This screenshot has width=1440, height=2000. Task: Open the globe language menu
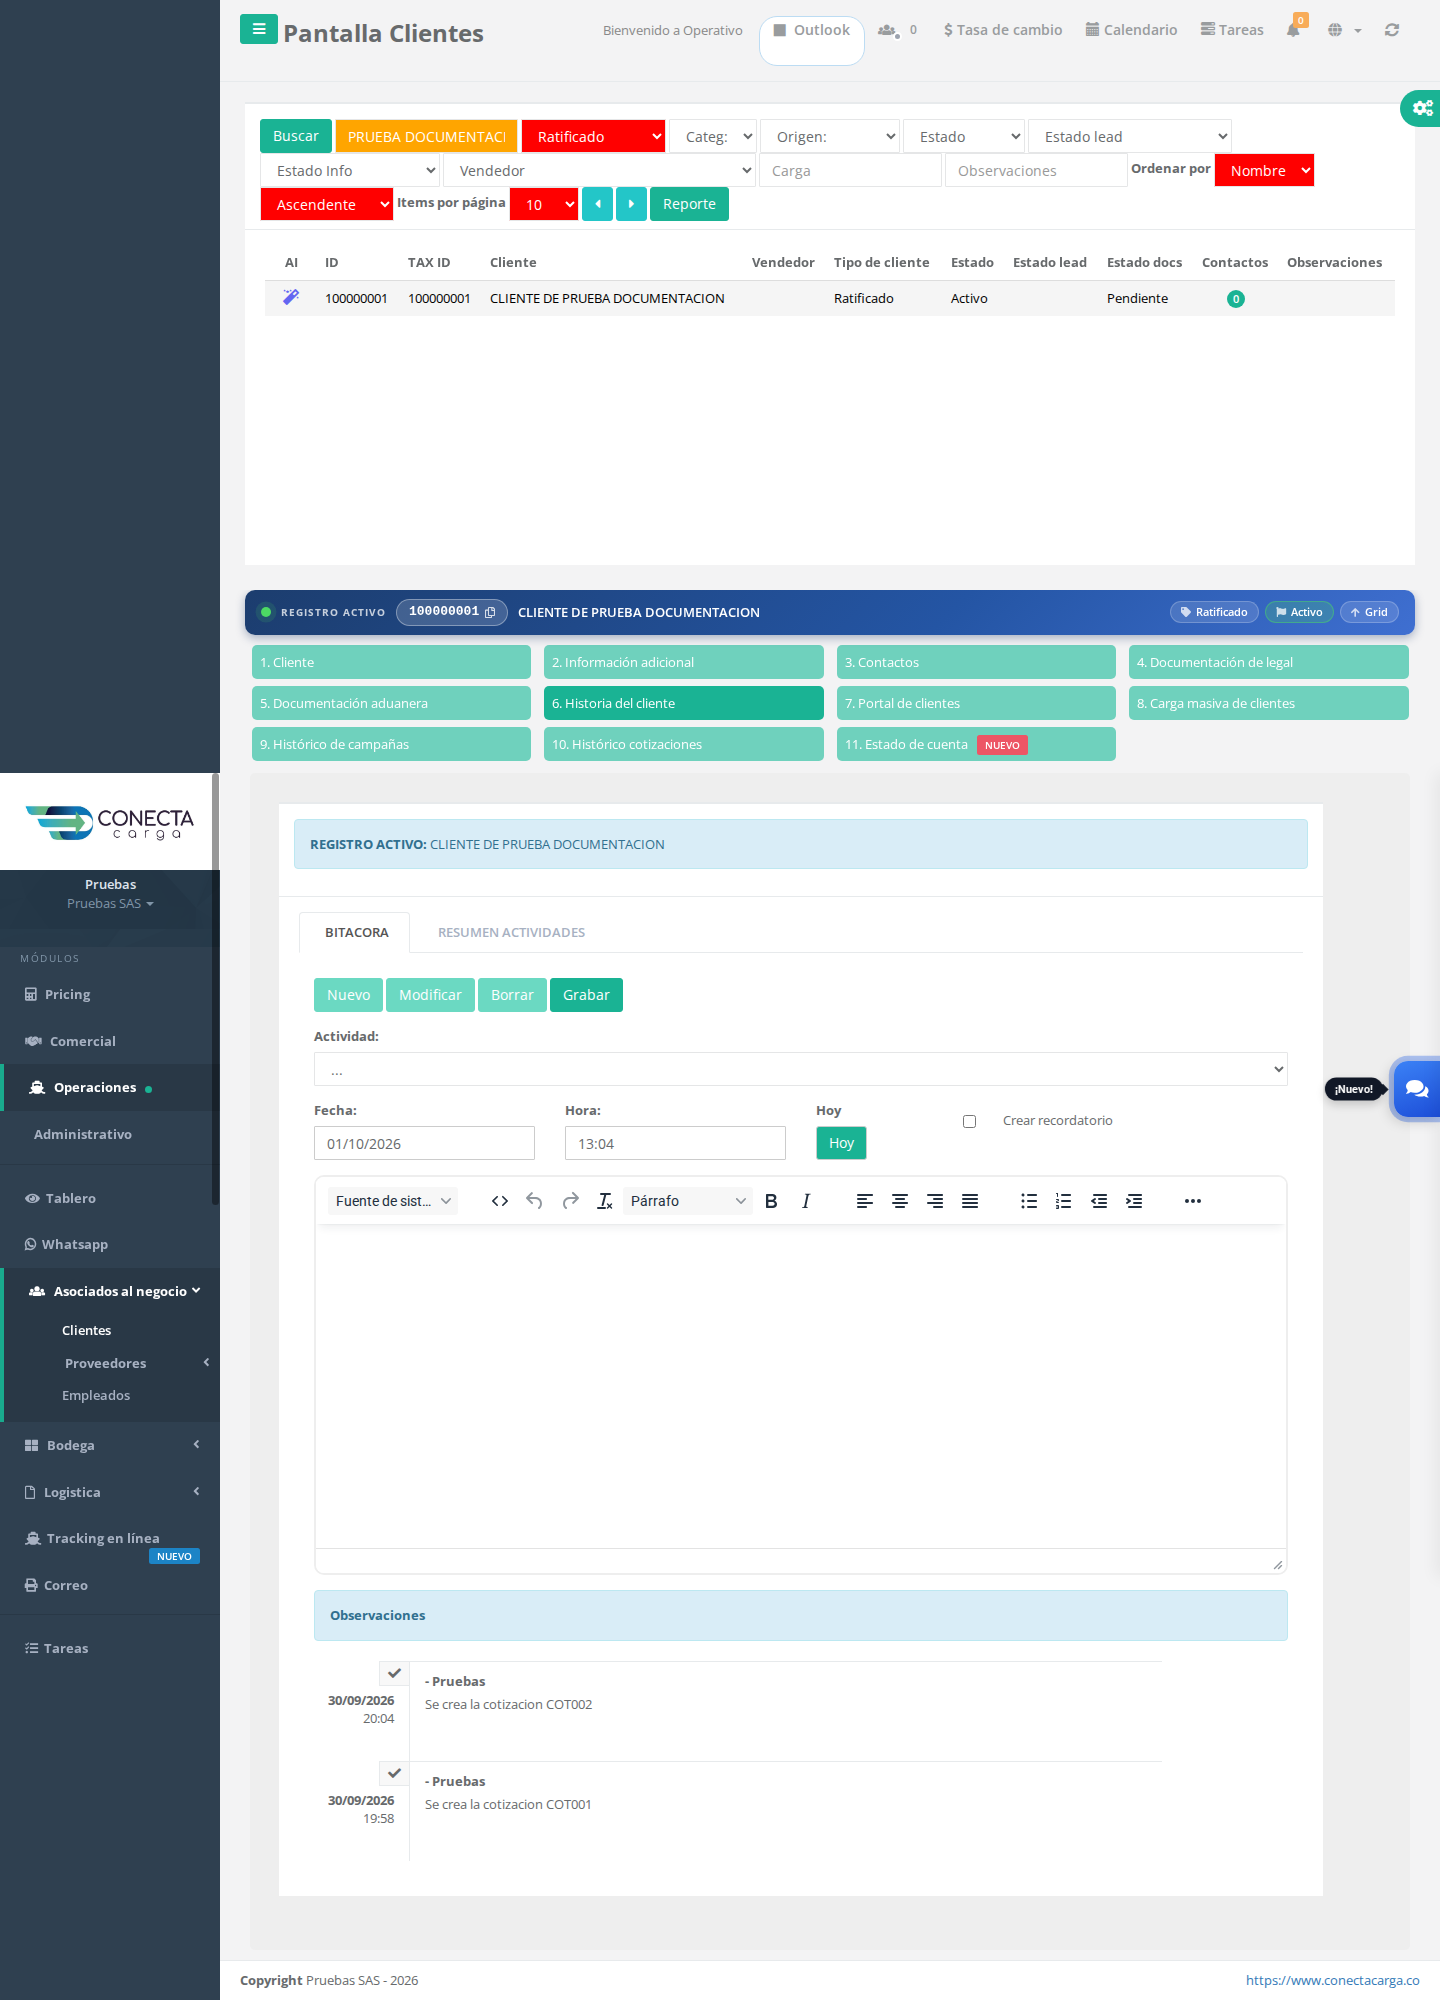coord(1344,30)
